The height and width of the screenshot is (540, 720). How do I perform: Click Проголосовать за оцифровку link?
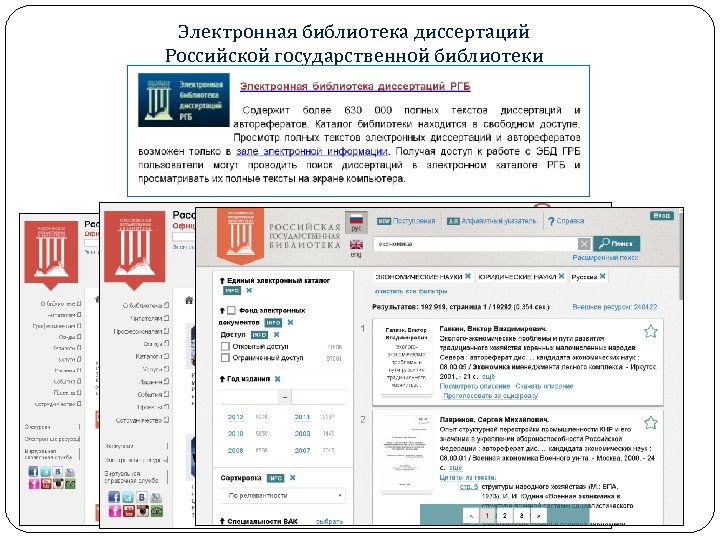click(x=490, y=395)
